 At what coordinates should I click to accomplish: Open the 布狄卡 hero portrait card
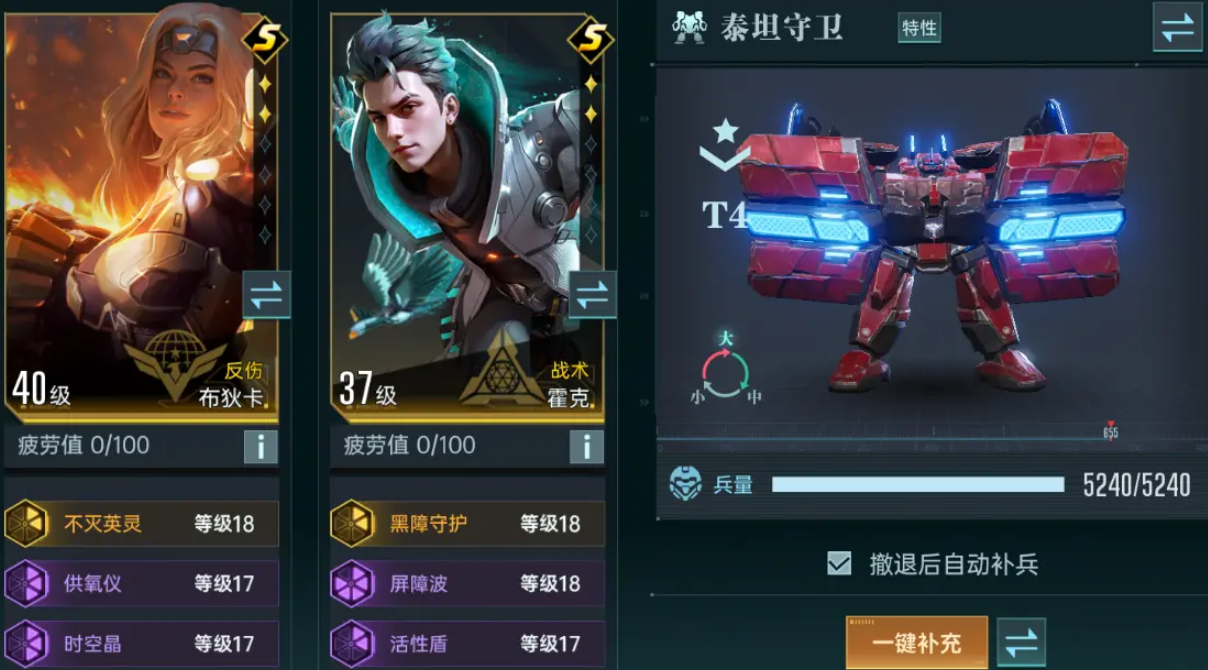(x=141, y=215)
